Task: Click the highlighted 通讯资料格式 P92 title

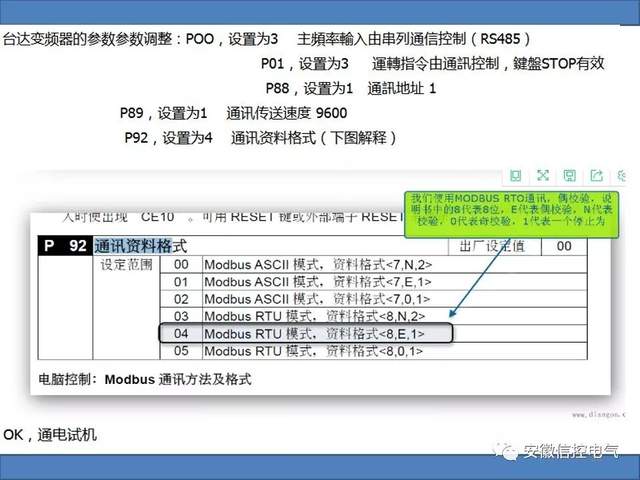Action: point(140,246)
